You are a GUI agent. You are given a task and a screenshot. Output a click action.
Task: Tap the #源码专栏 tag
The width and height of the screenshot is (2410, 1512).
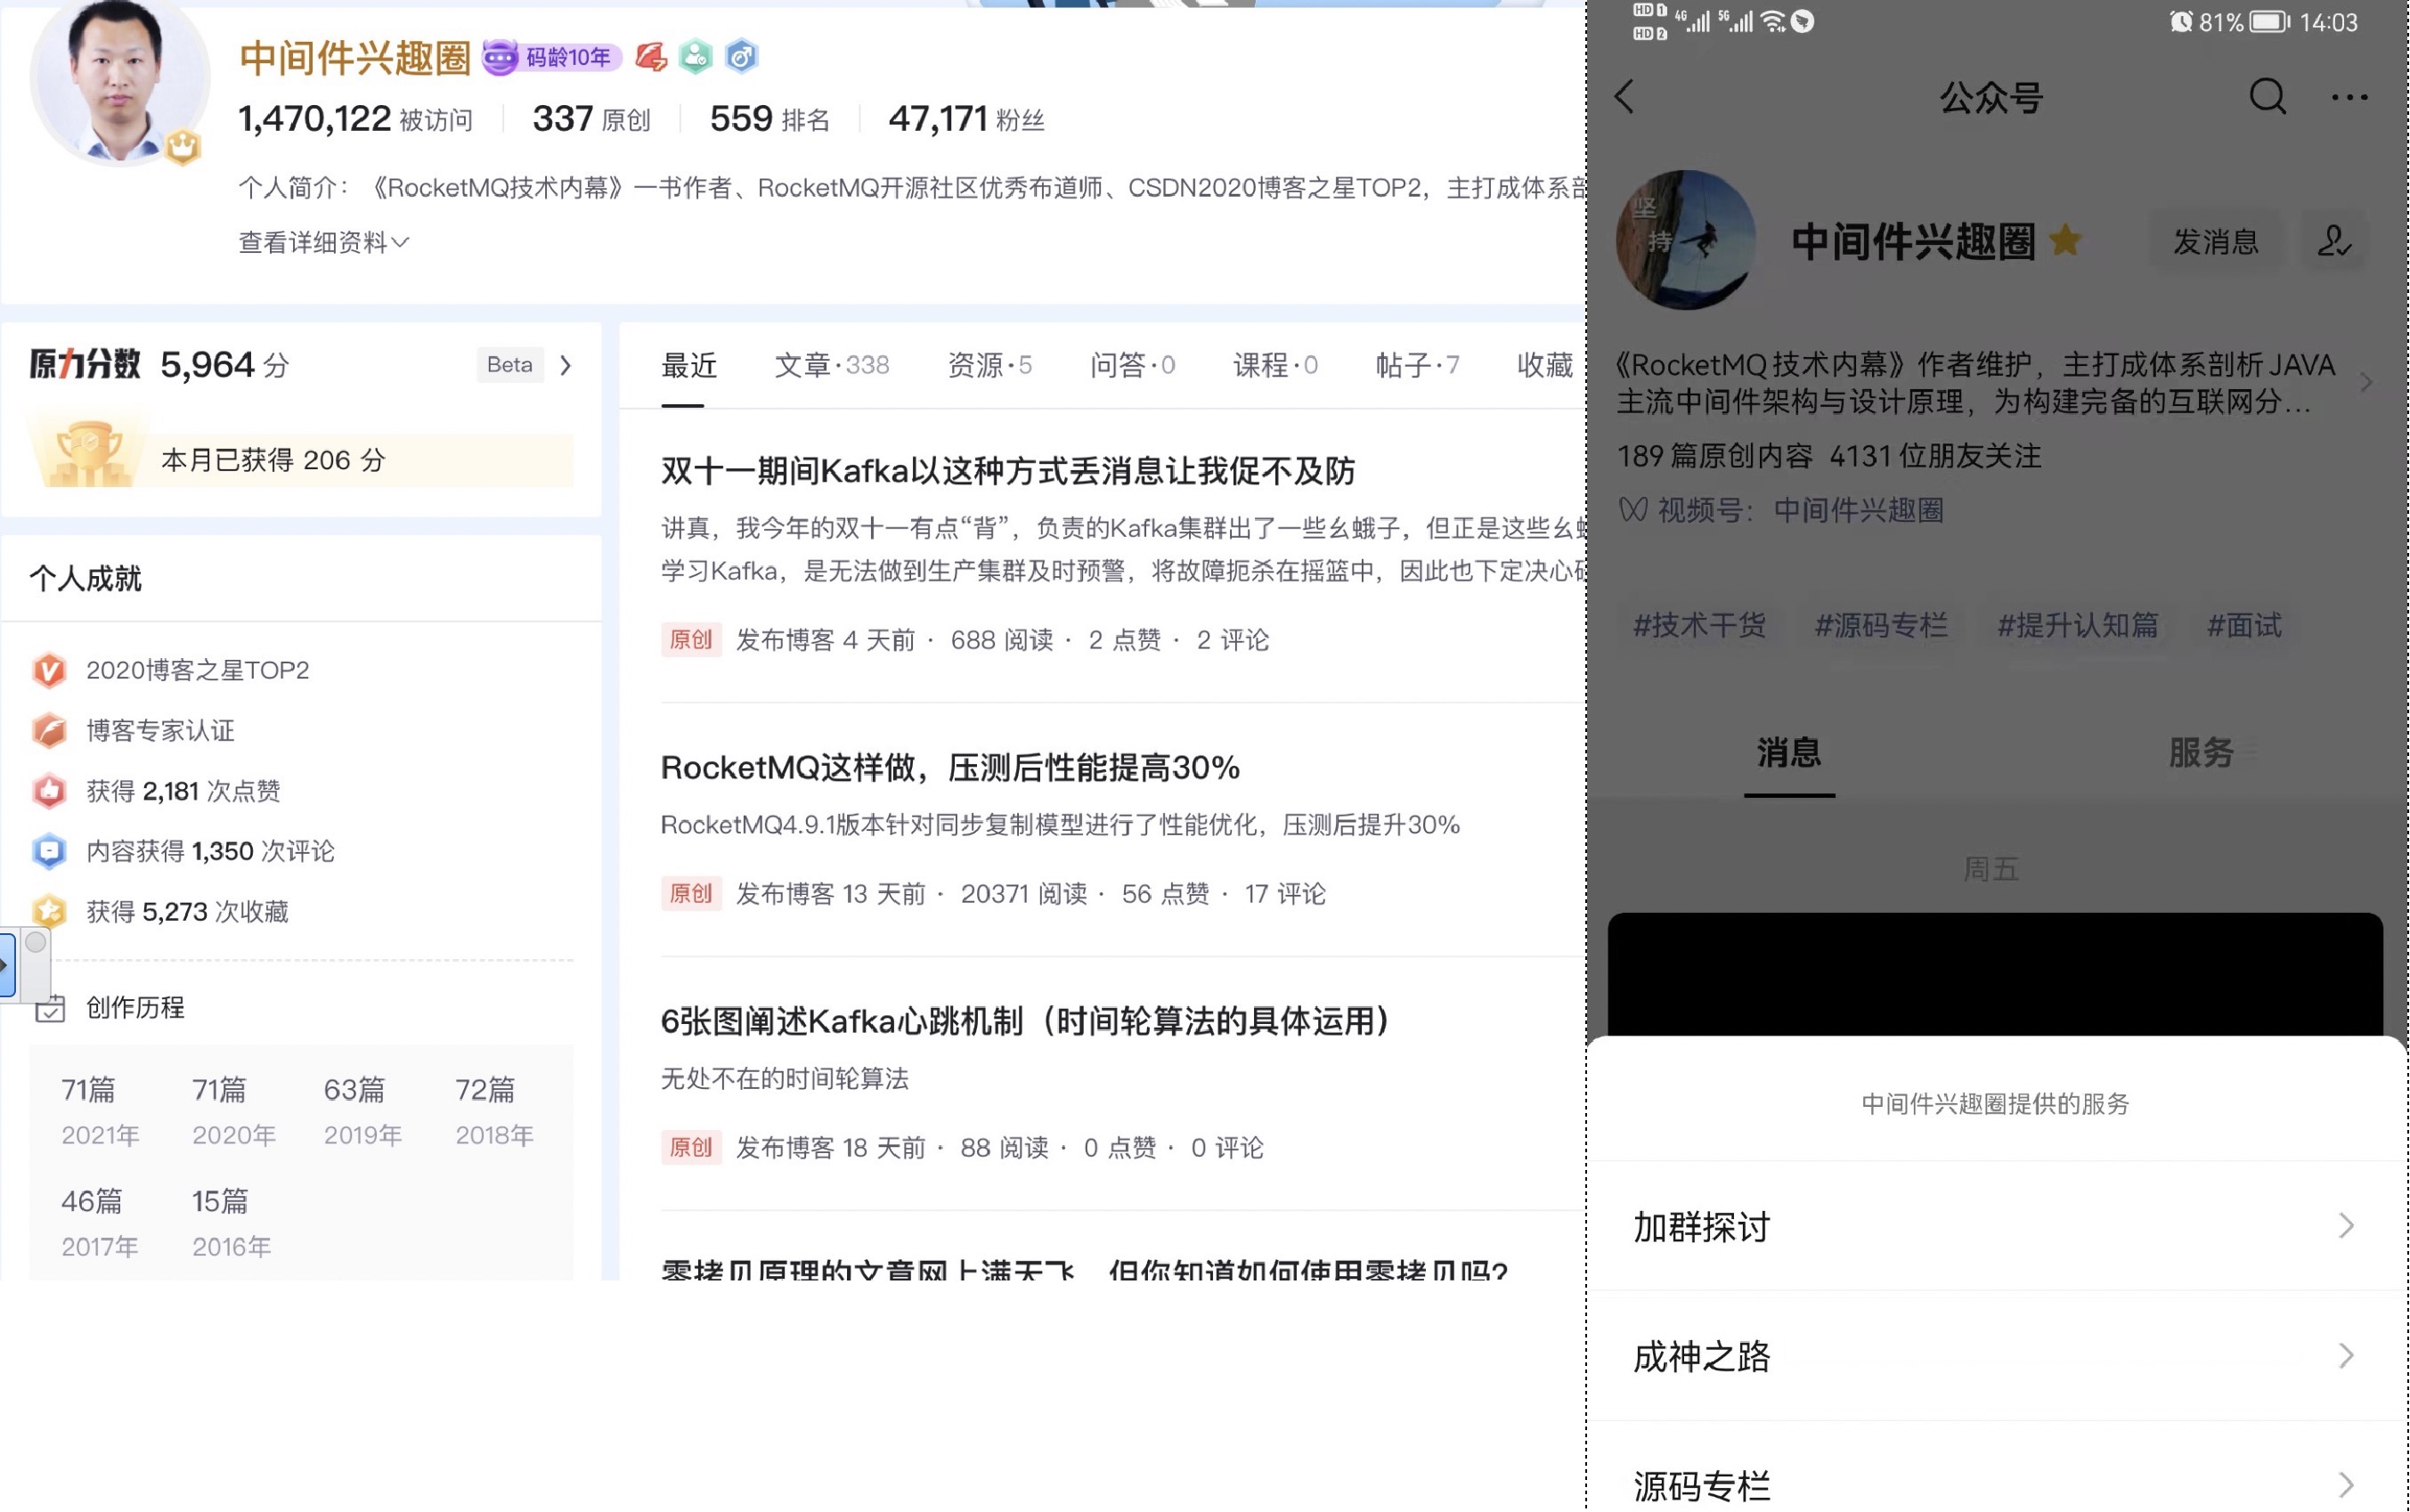tap(1880, 625)
